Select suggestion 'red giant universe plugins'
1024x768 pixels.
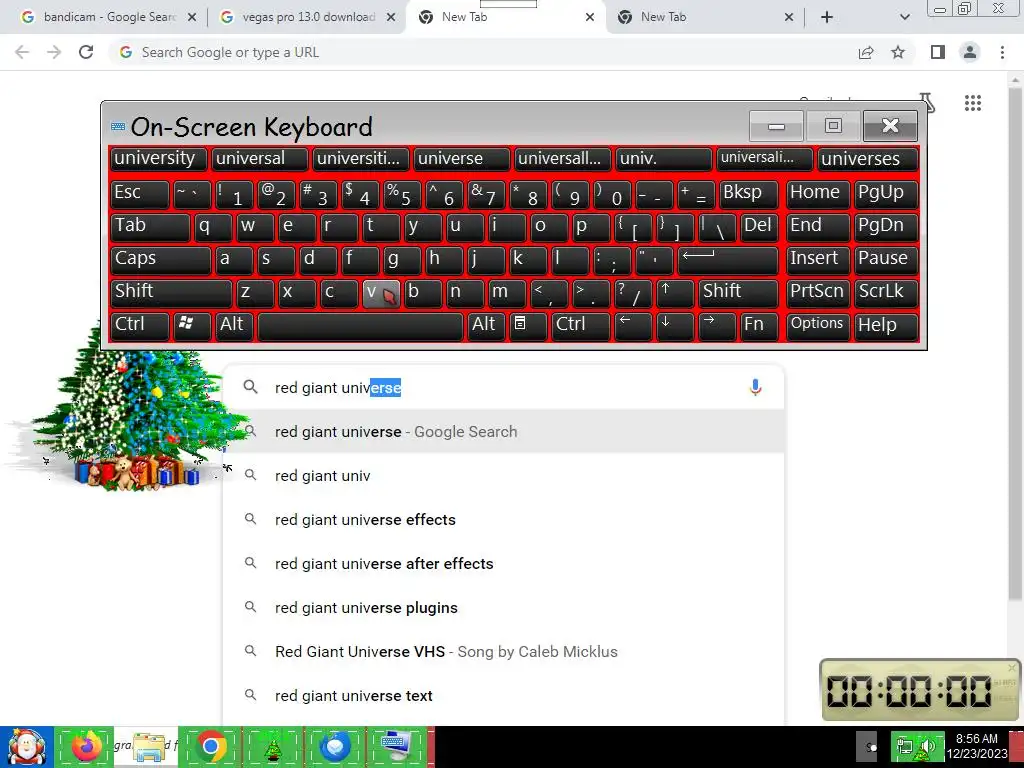tap(503, 607)
